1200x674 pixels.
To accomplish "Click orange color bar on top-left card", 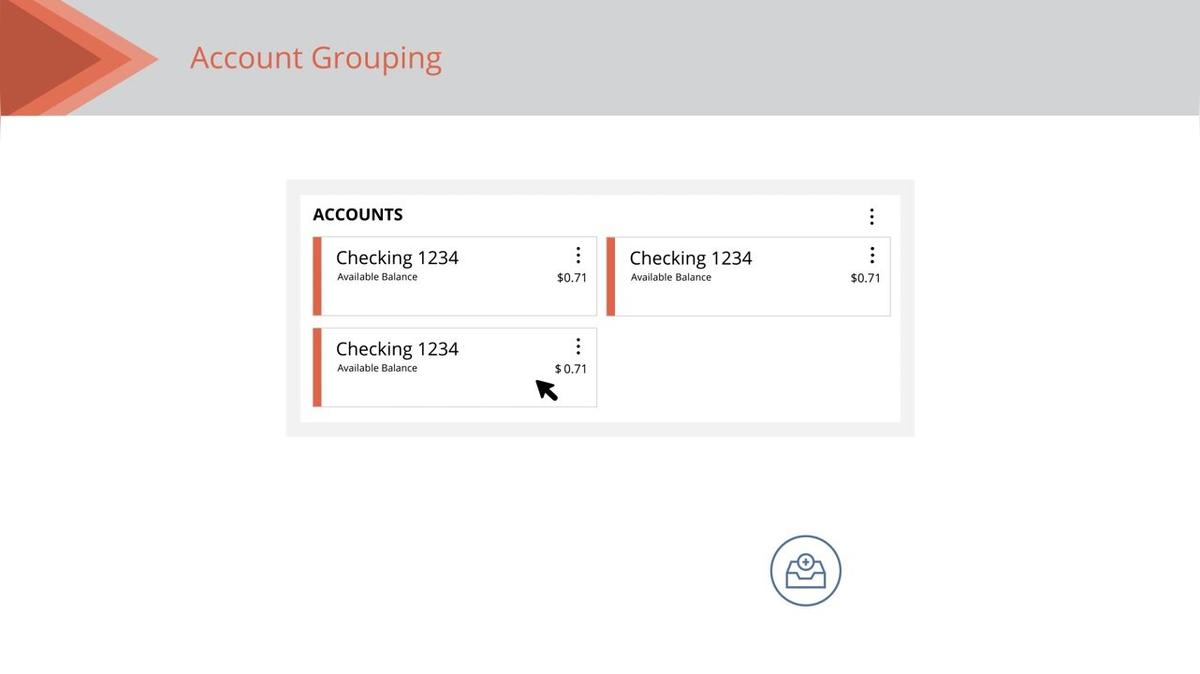I will tap(317, 276).
